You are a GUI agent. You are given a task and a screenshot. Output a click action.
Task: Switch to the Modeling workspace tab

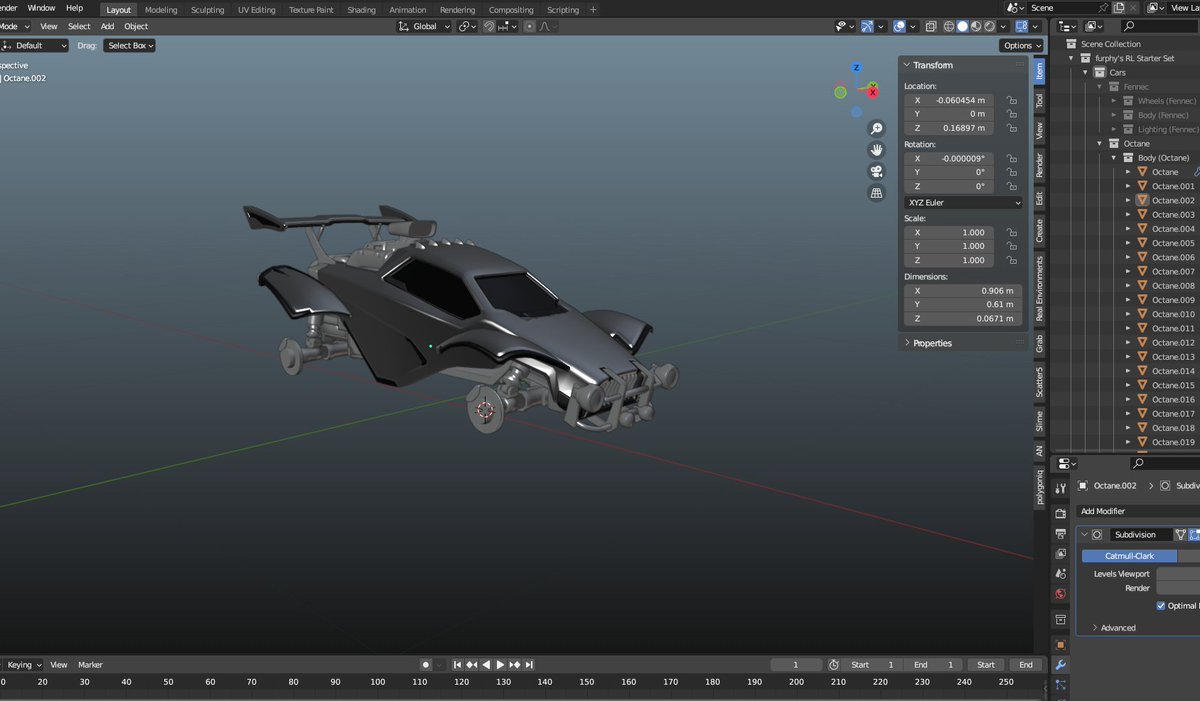(x=161, y=10)
